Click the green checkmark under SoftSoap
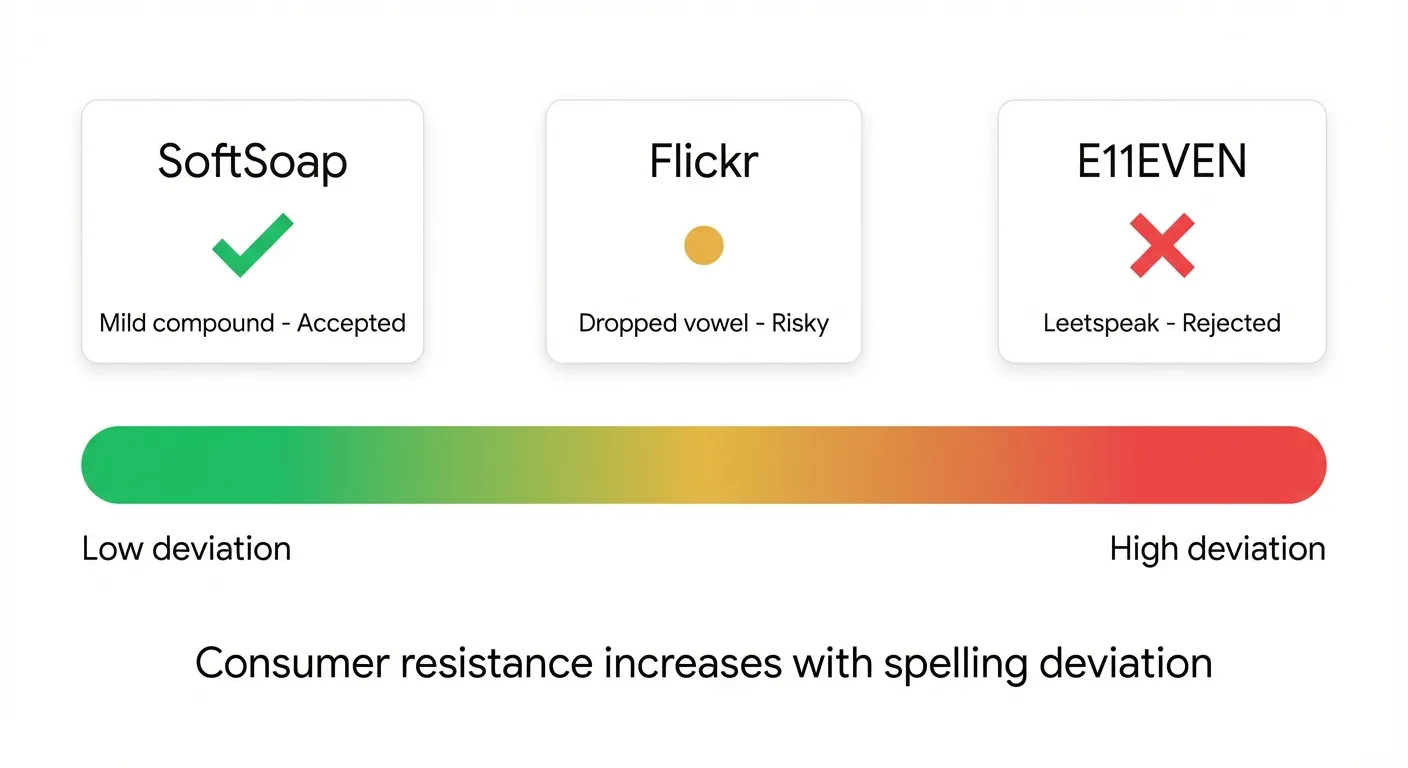 pos(252,245)
